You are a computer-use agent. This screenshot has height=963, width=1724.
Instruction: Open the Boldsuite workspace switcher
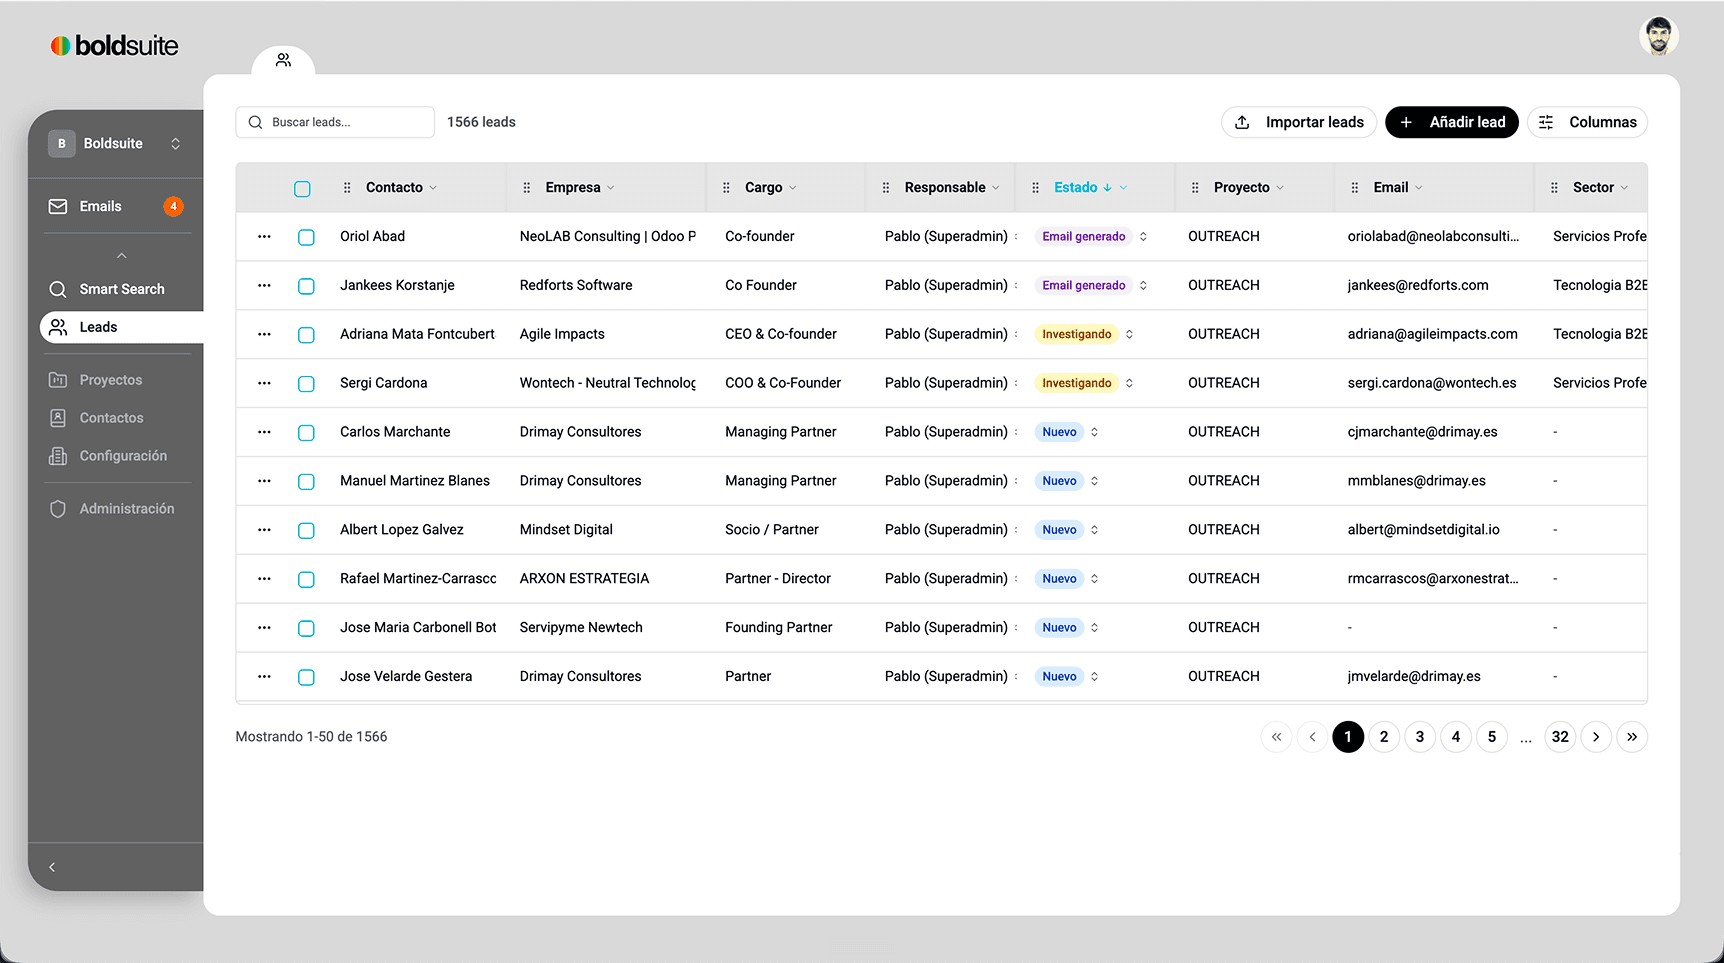(x=116, y=143)
